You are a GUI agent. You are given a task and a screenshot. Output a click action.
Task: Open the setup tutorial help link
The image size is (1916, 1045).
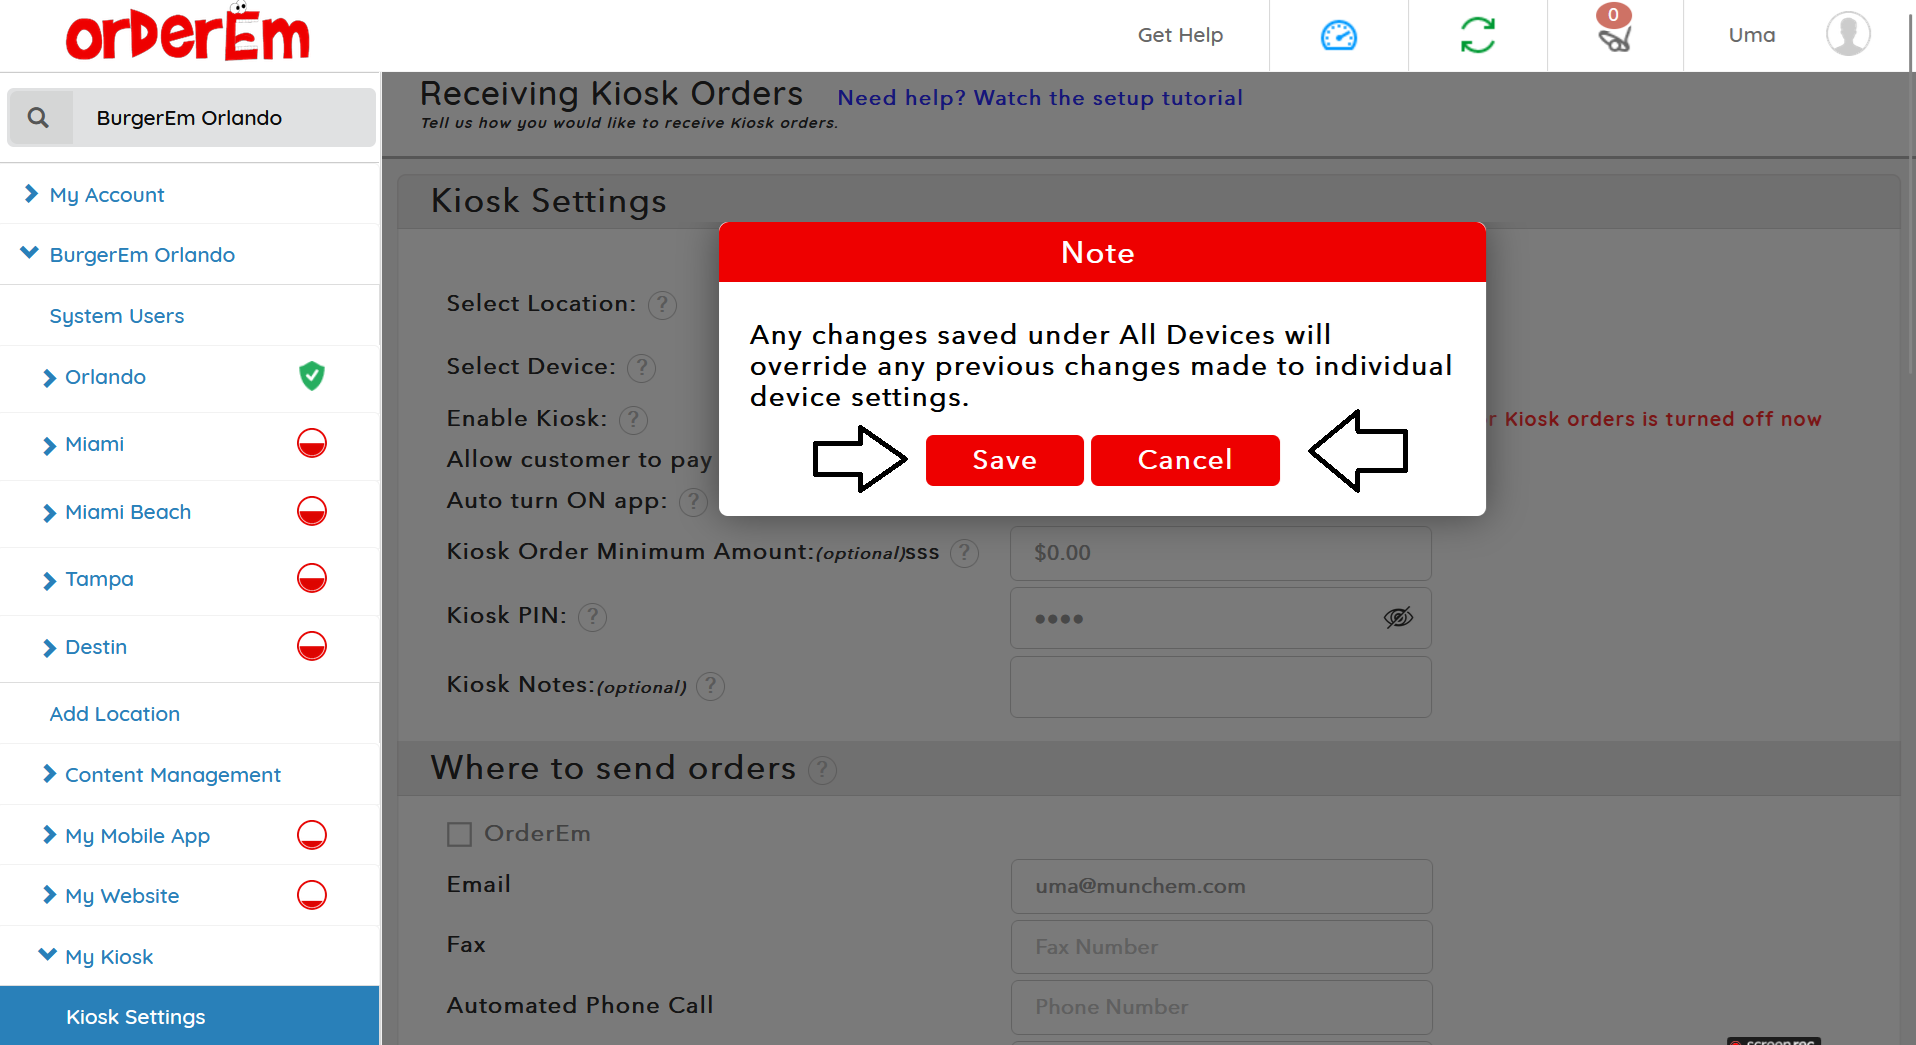coord(1040,98)
